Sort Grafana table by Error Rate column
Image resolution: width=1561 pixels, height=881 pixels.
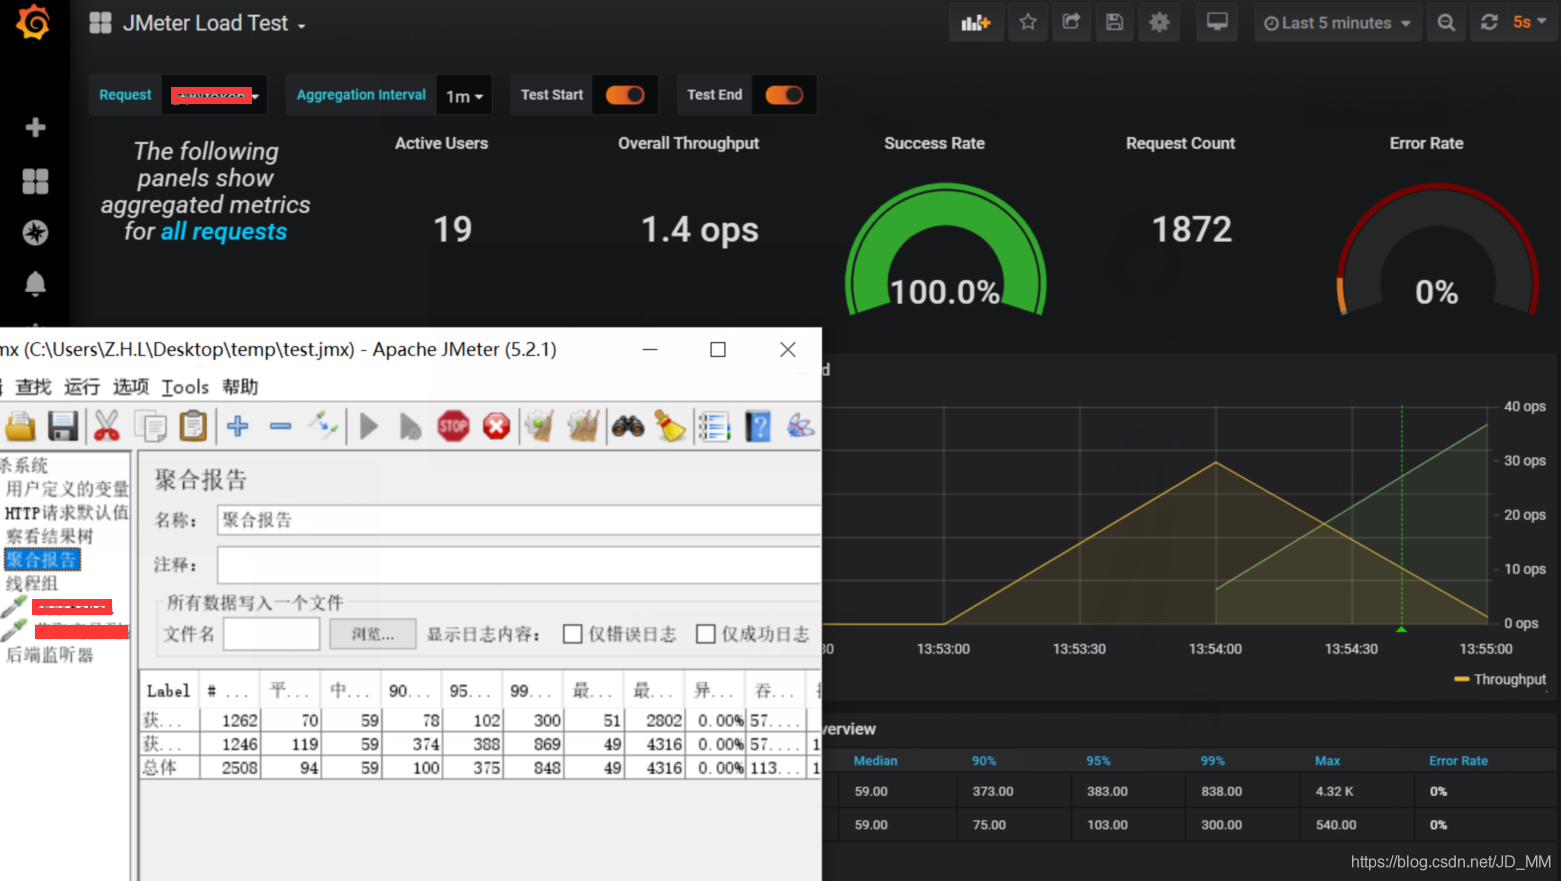click(1458, 761)
